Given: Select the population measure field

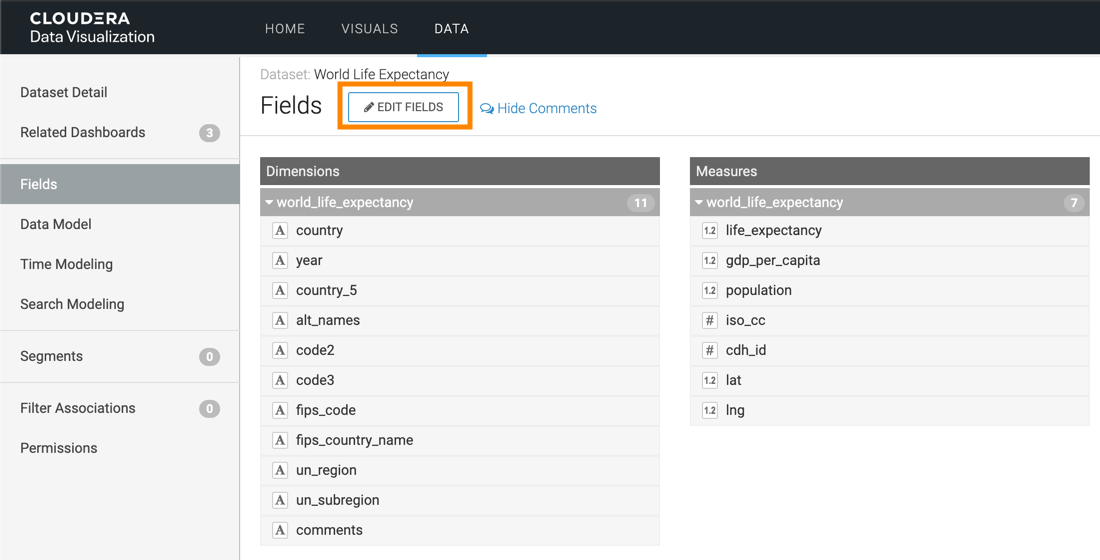Looking at the screenshot, I should pos(758,290).
